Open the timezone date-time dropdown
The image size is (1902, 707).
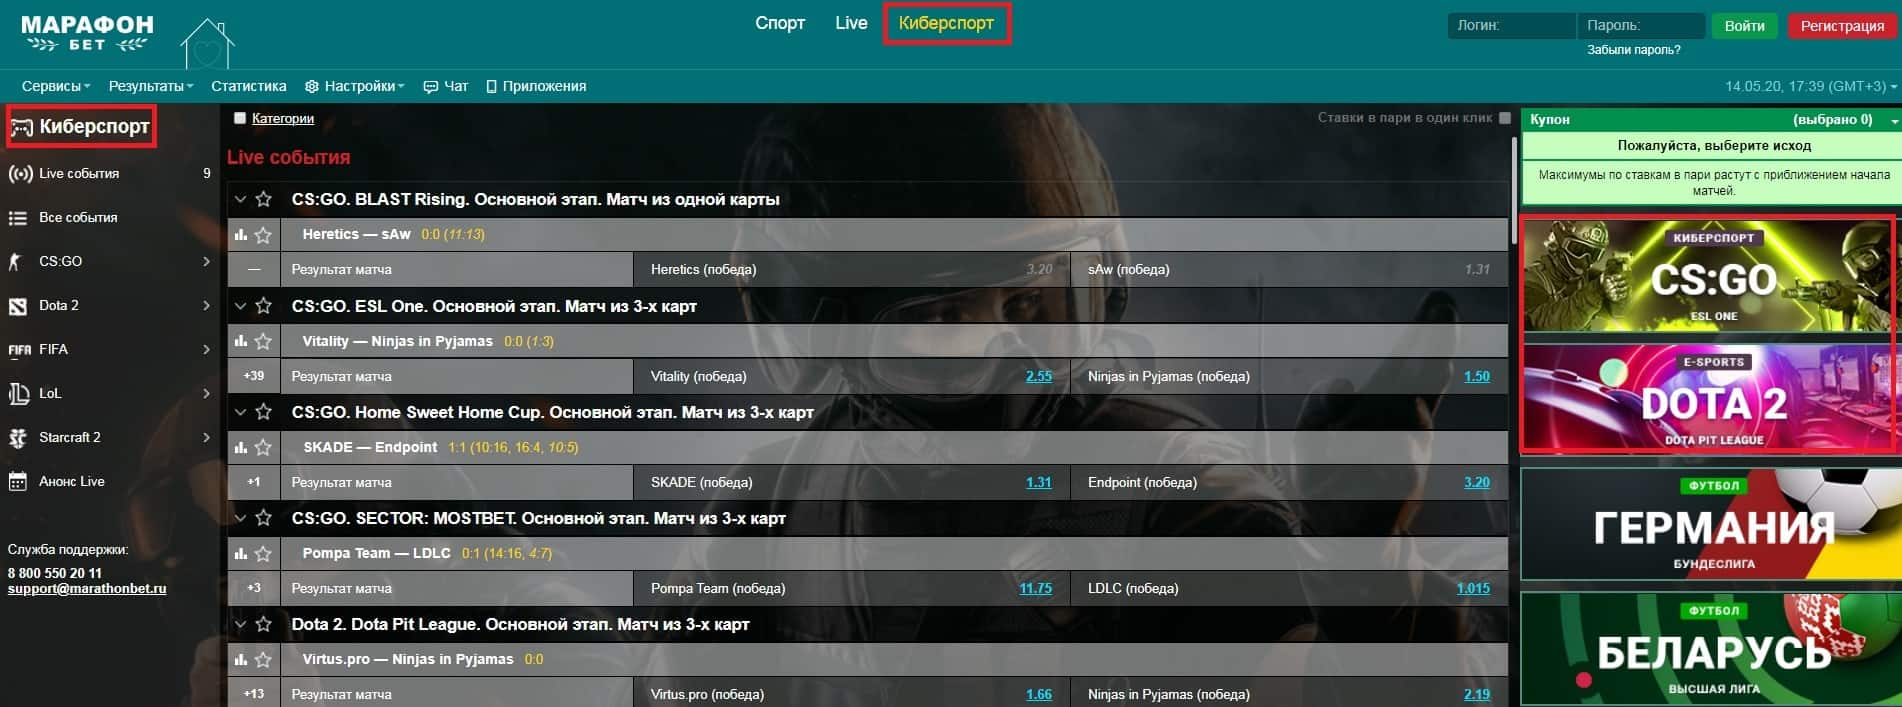(1810, 86)
